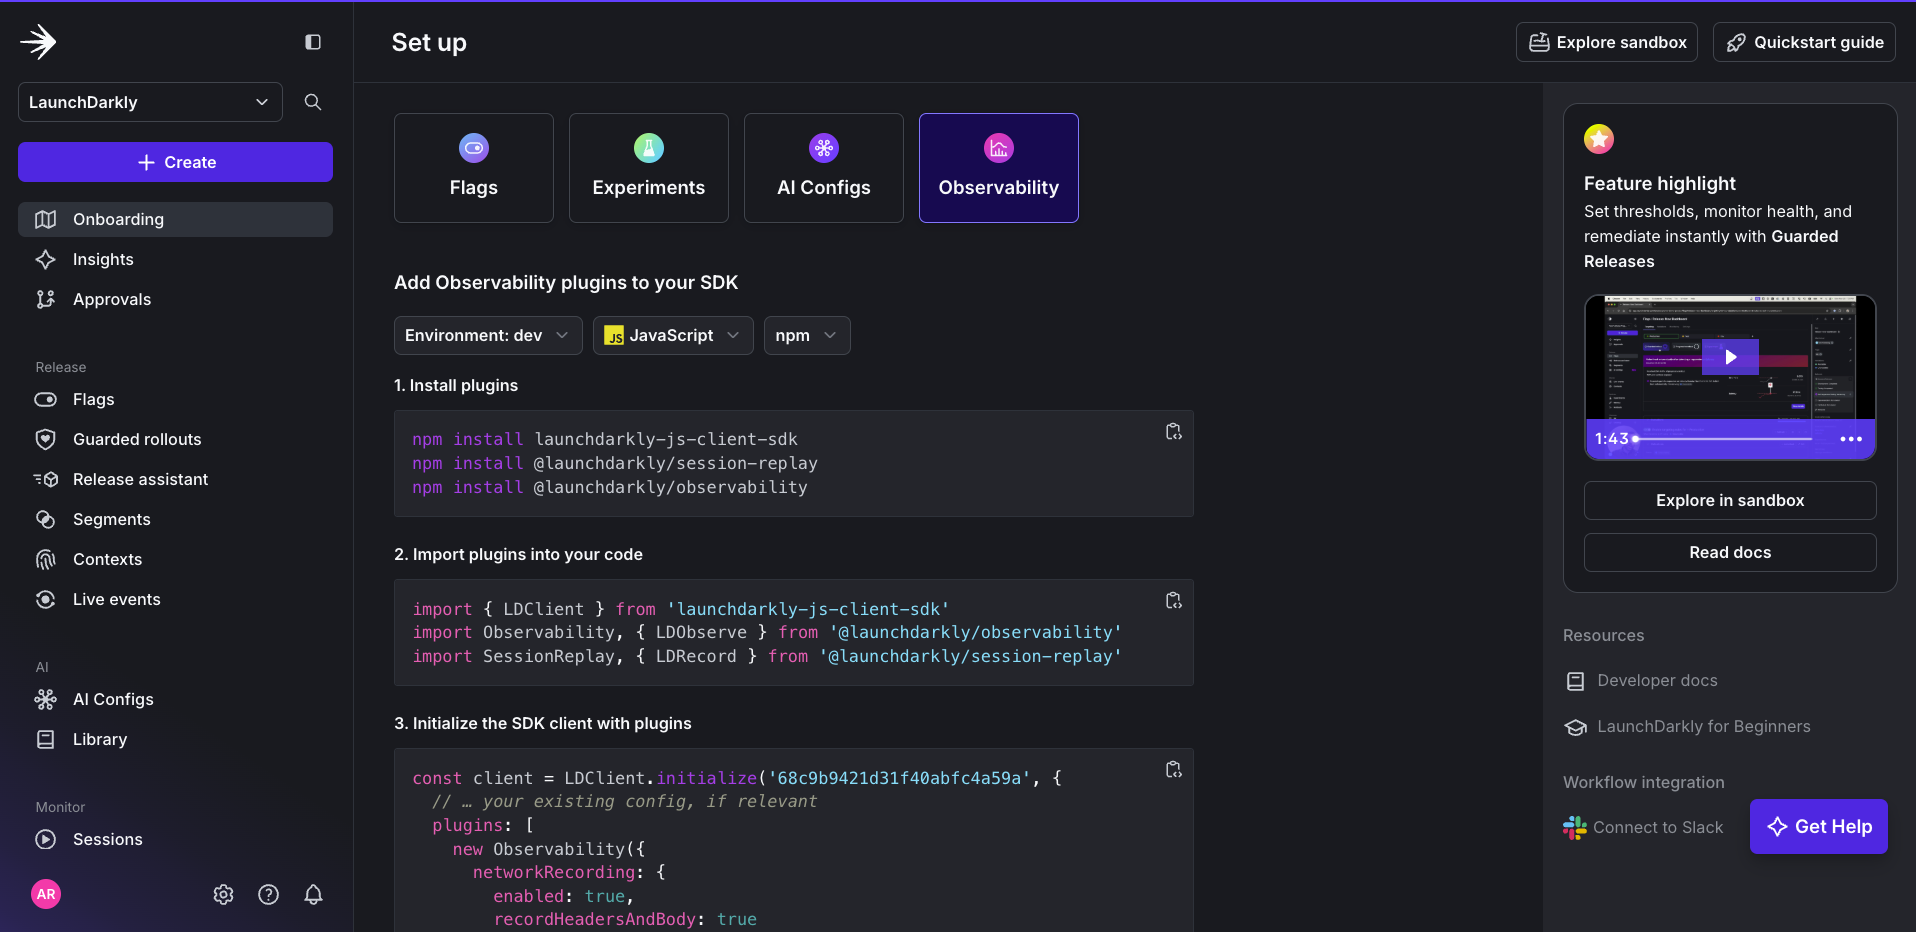Open the notifications bell
1916x932 pixels.
click(313, 894)
